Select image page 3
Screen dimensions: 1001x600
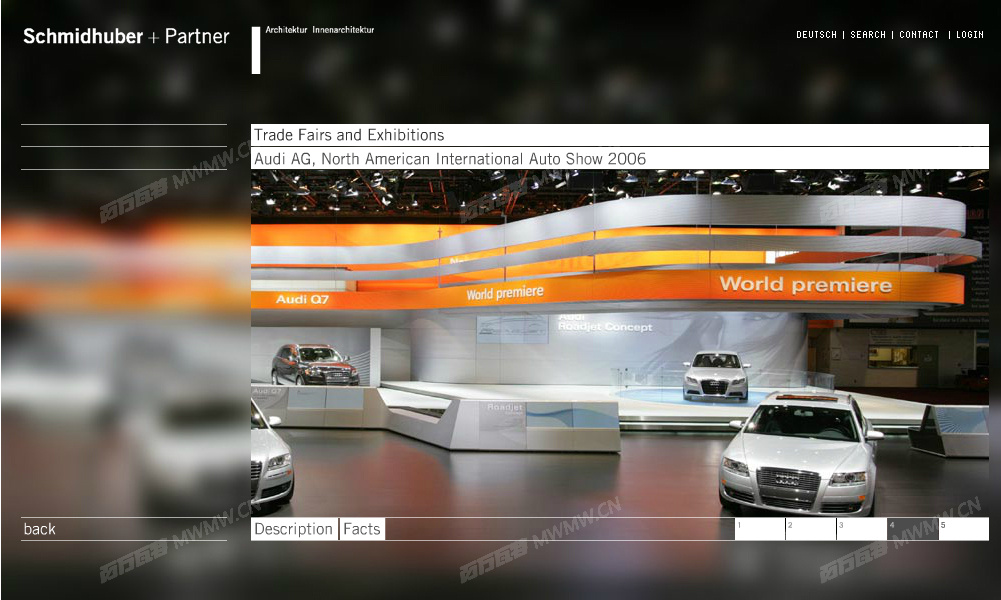(862, 529)
